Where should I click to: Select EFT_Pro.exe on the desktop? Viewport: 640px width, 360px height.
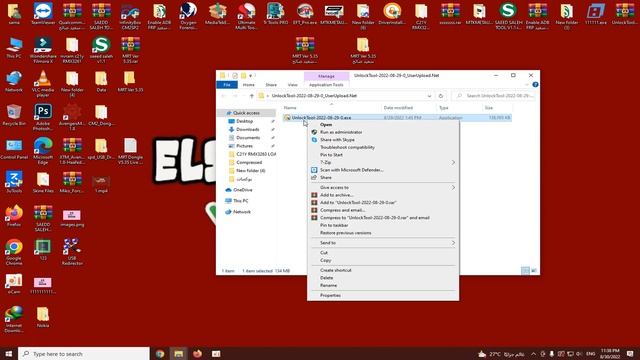pos(304,13)
